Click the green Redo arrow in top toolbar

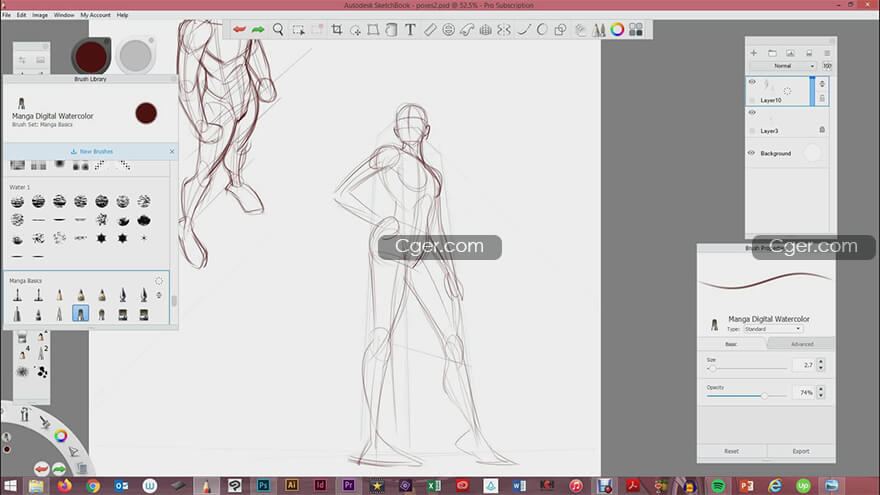(x=258, y=29)
